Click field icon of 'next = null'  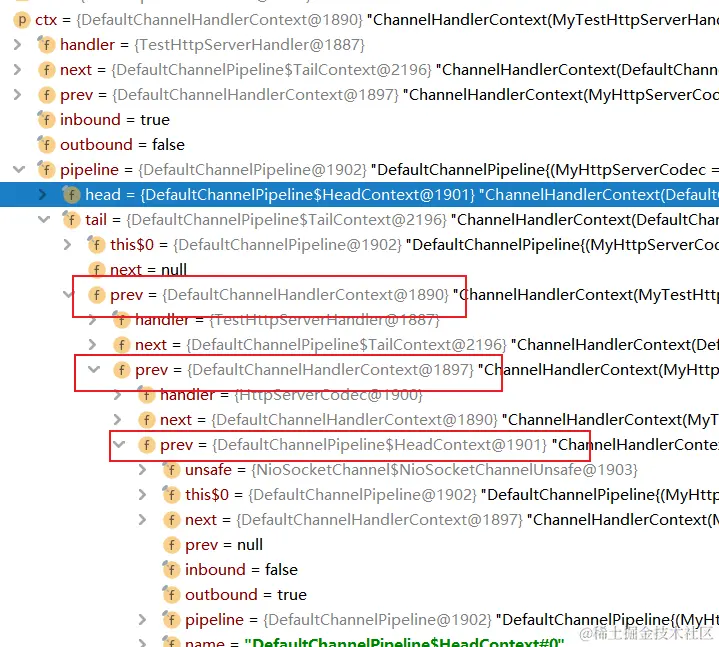tap(96, 270)
